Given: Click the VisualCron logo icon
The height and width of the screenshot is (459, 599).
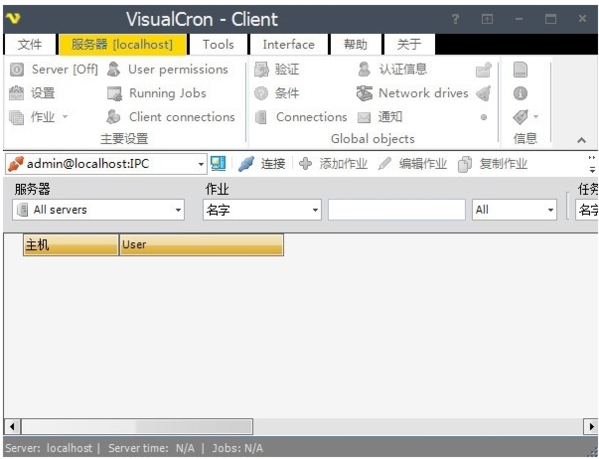Looking at the screenshot, I should click(x=13, y=18).
